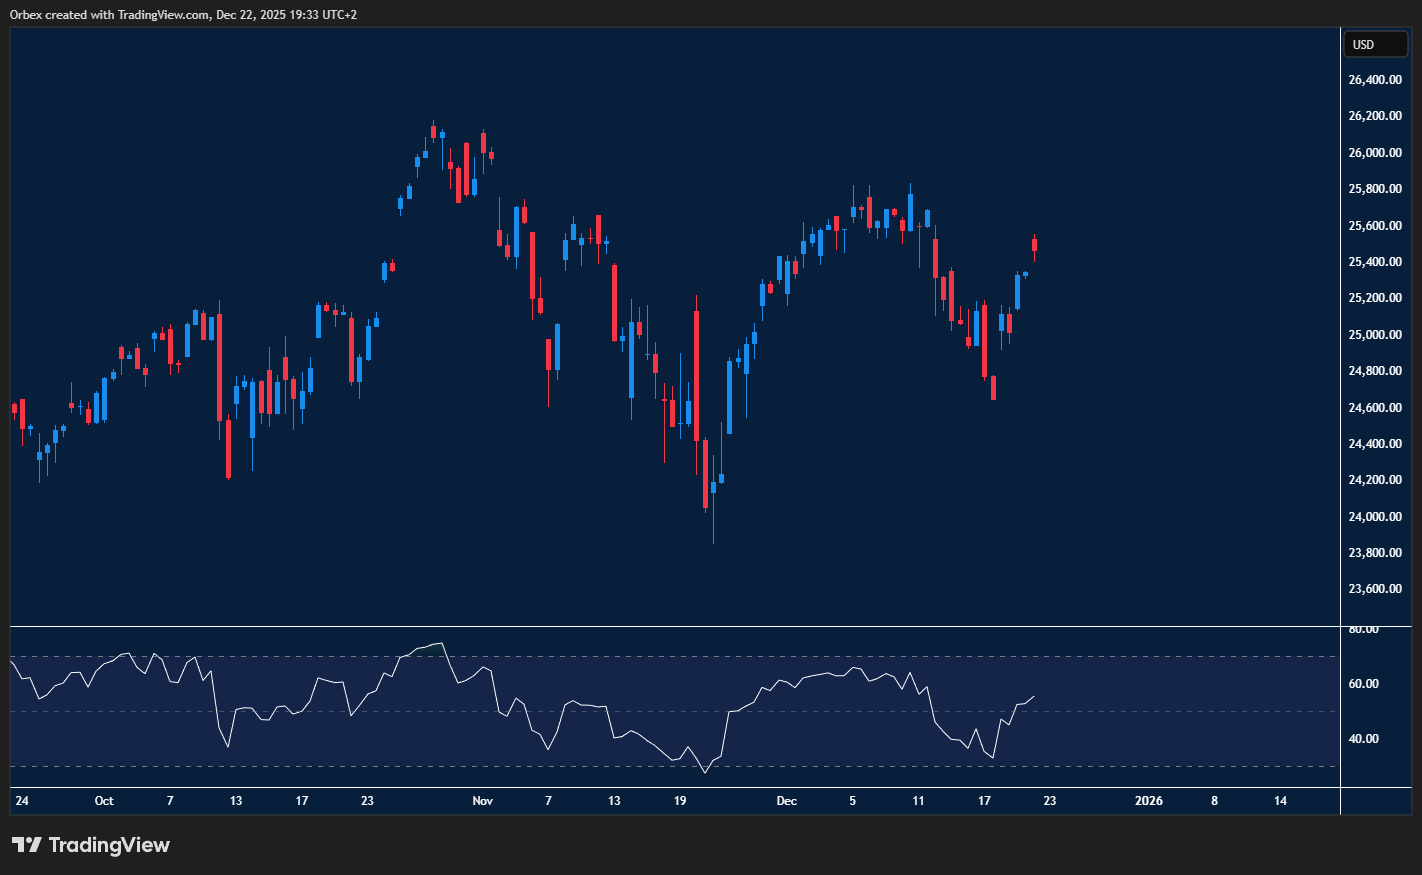Open the USD currency dropdown
1422x875 pixels.
pos(1375,44)
